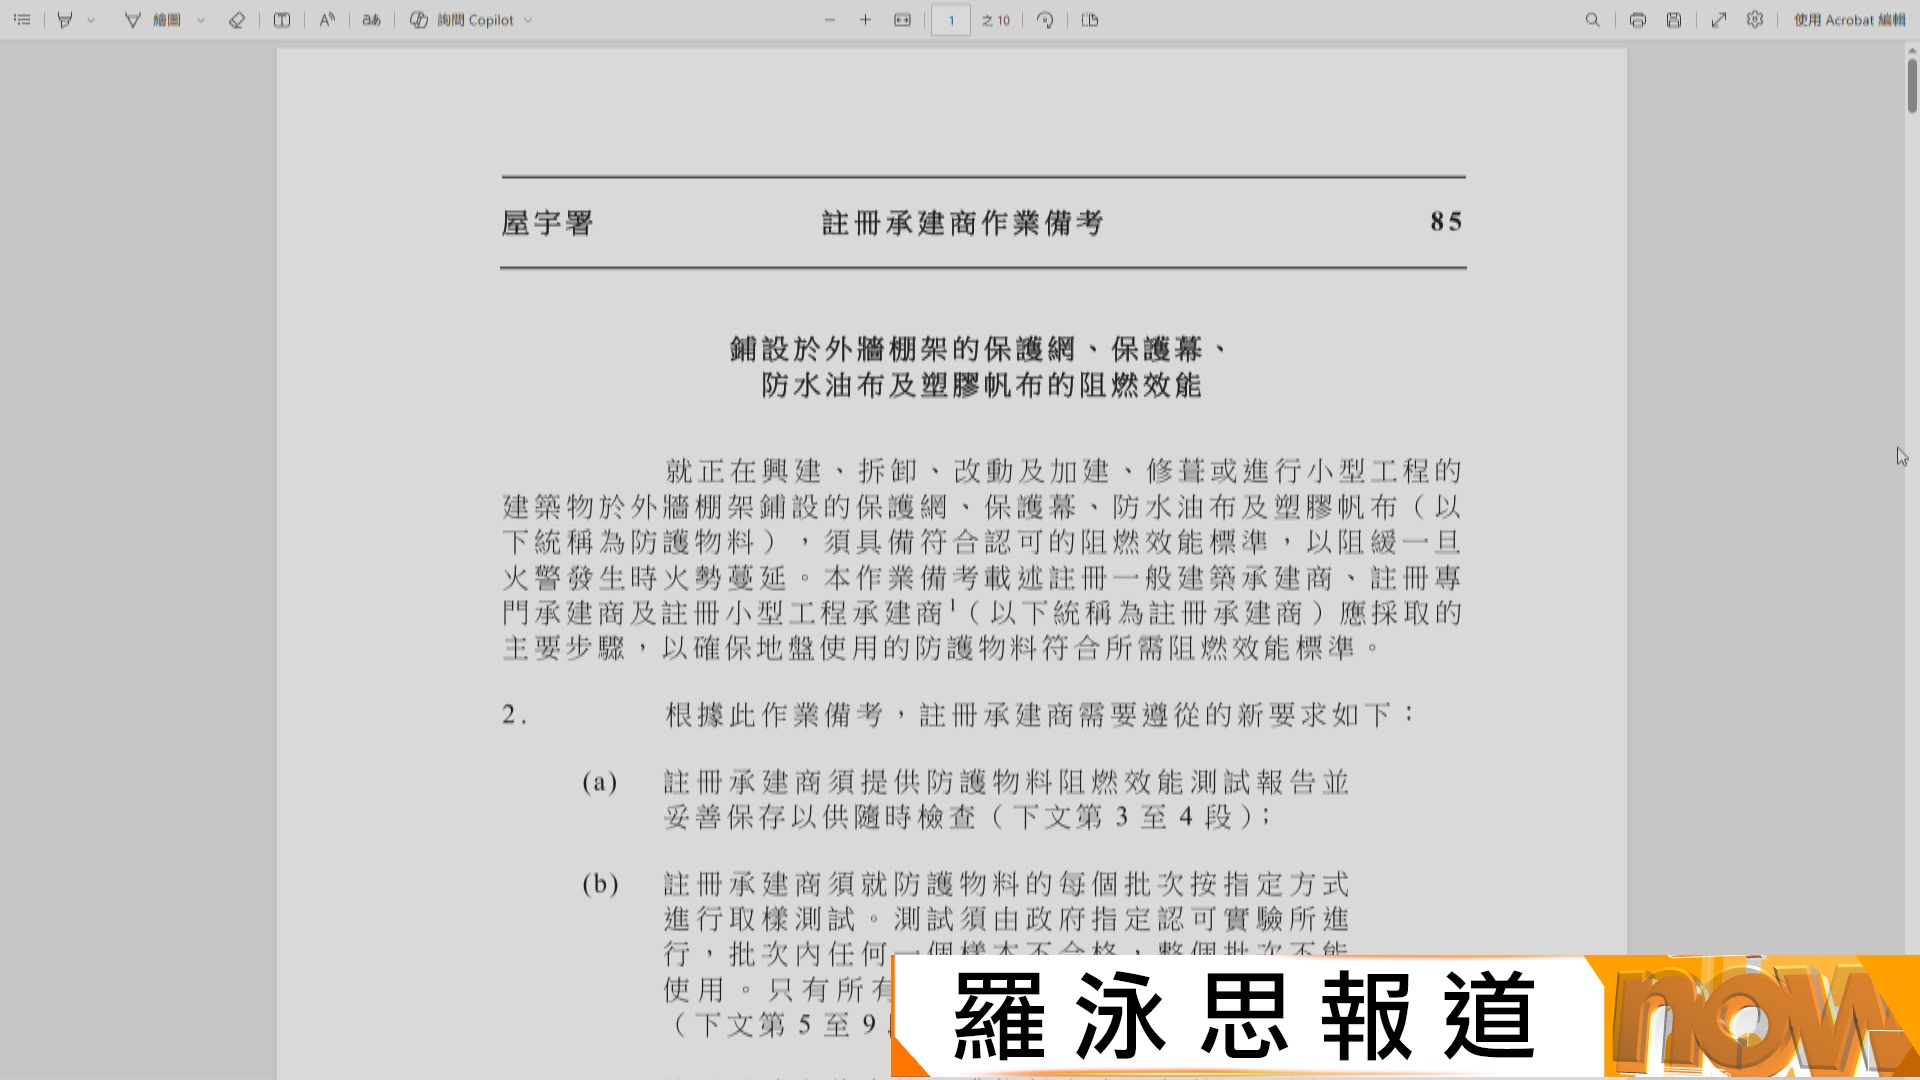Screen dimensions: 1920x1080
Task: Select the highlighter tool
Action: click(x=65, y=20)
